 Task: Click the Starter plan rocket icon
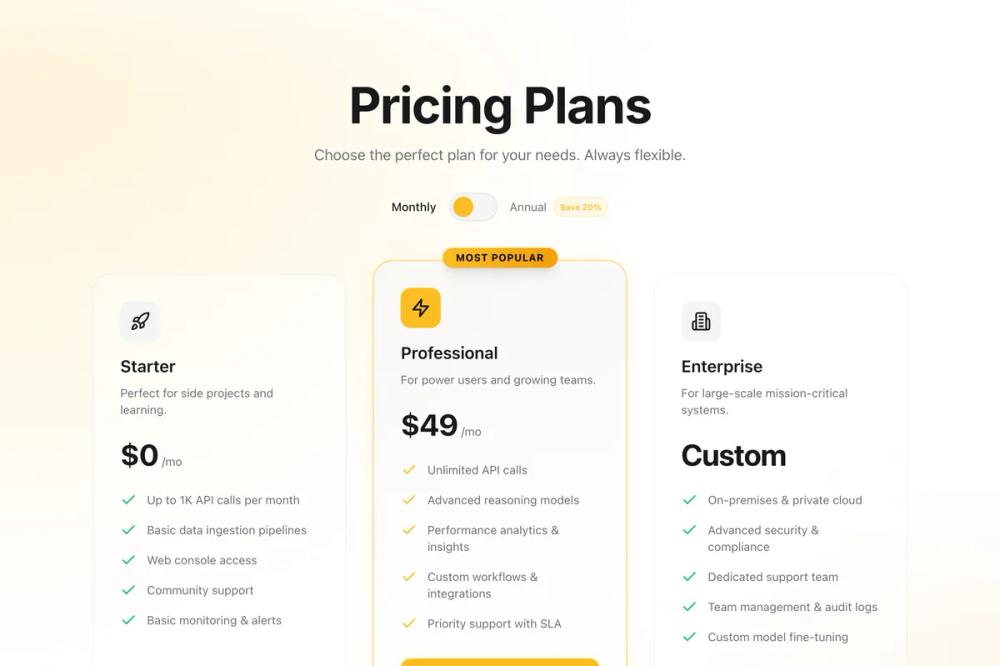[139, 320]
